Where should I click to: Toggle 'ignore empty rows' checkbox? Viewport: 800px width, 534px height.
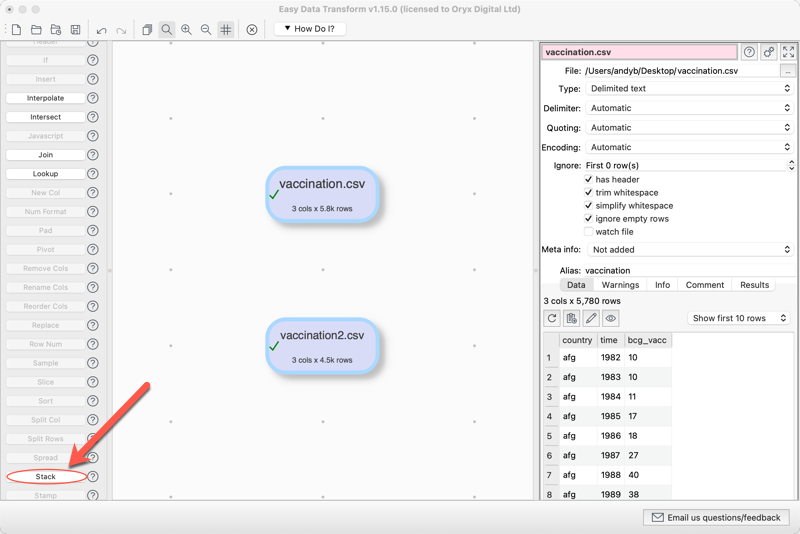click(x=588, y=219)
